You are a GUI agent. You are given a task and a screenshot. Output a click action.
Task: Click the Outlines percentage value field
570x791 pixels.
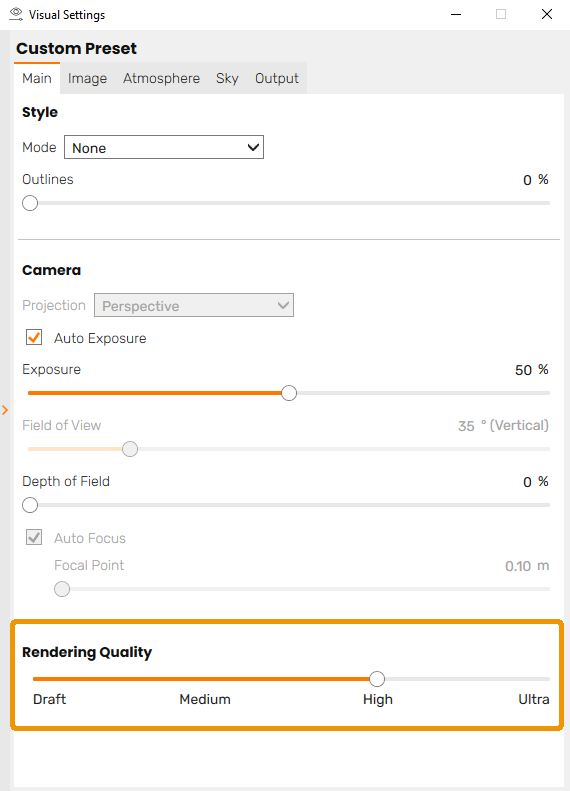(x=527, y=180)
